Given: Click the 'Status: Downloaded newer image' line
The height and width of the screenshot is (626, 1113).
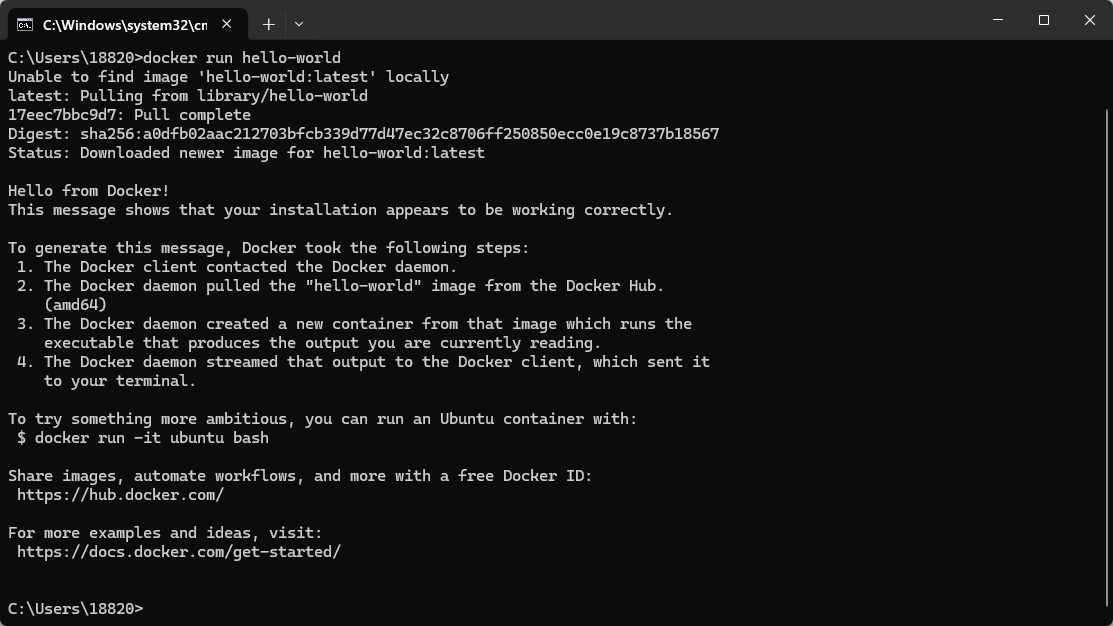Looking at the screenshot, I should coord(246,153).
